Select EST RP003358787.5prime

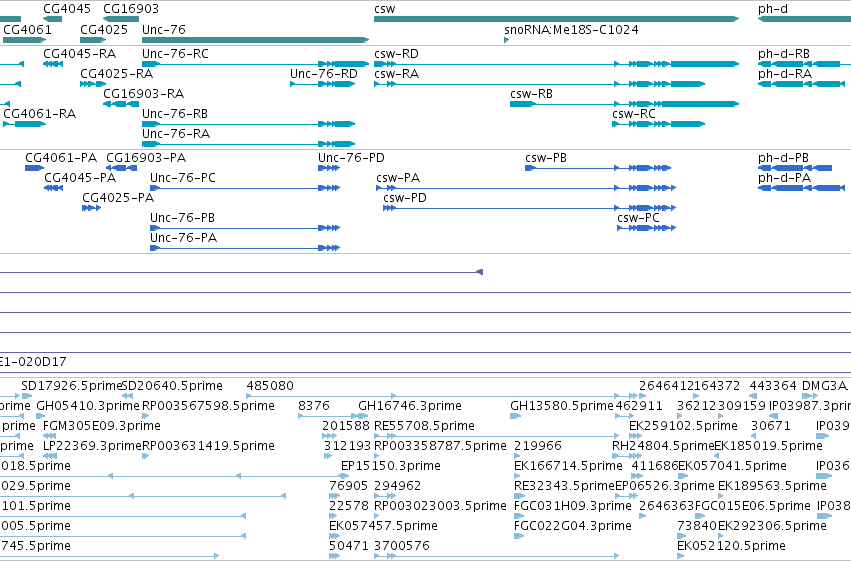[440, 446]
